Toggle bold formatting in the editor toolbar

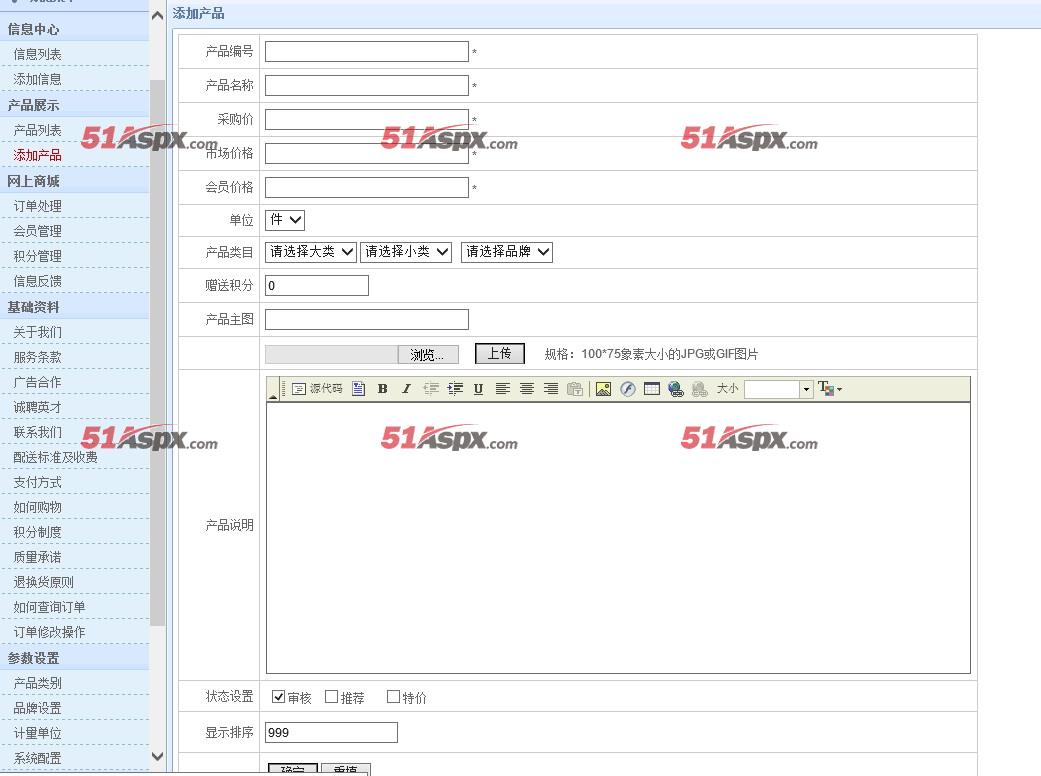click(x=382, y=389)
